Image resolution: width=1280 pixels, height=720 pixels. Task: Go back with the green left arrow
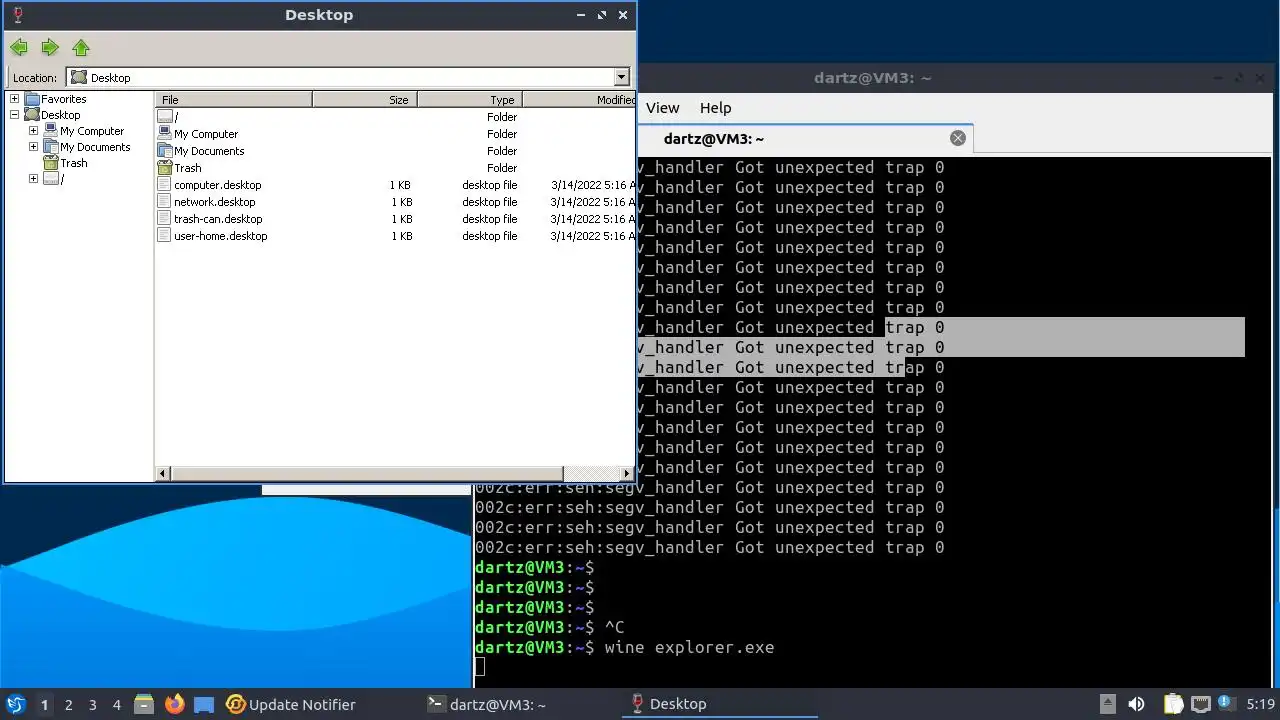(19, 47)
